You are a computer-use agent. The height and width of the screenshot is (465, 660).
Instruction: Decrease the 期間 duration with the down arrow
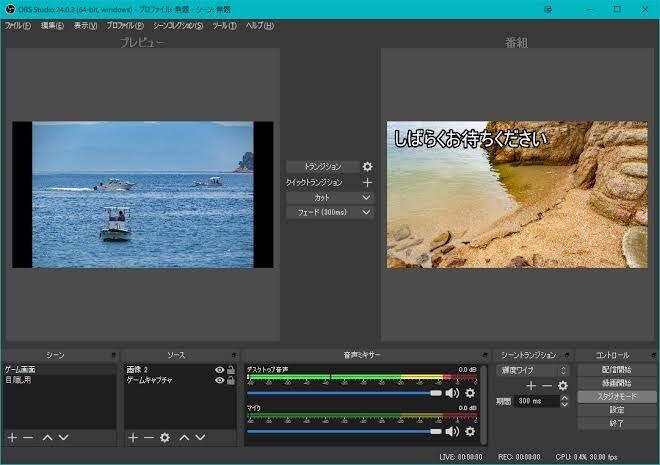point(564,404)
